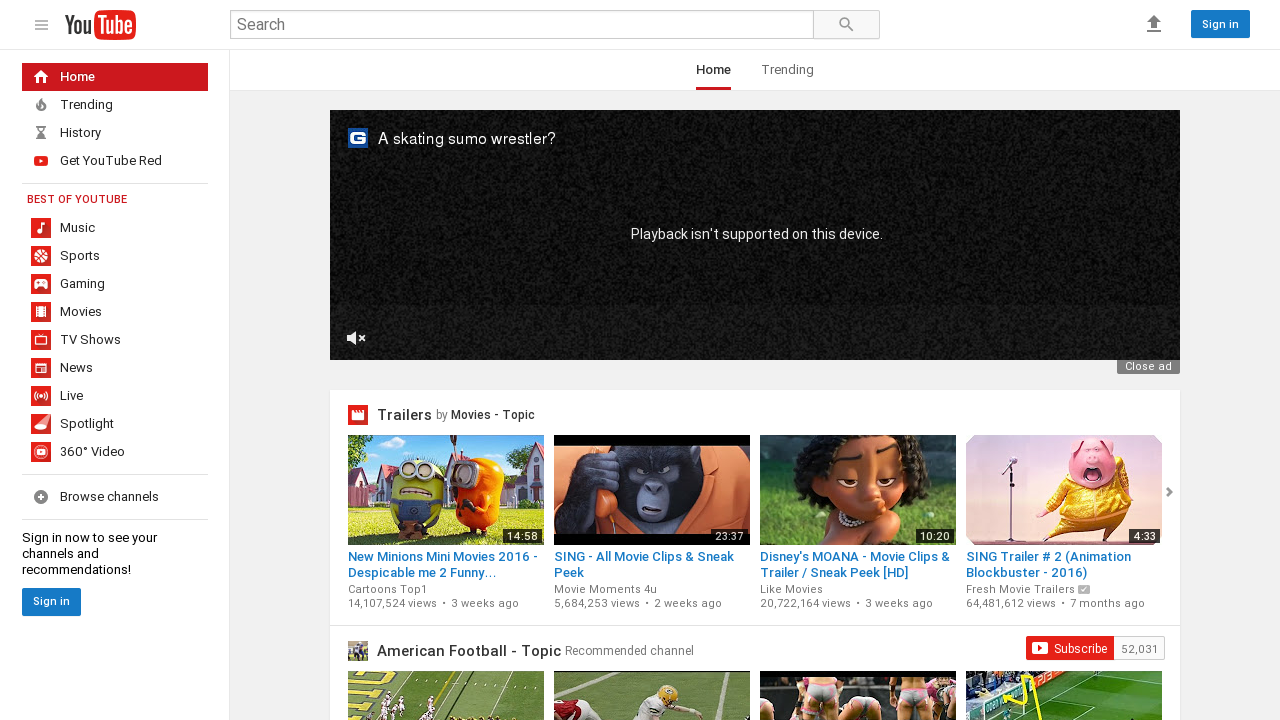Viewport: 1280px width, 720px height.
Task: Close the ad banner
Action: coord(1148,367)
